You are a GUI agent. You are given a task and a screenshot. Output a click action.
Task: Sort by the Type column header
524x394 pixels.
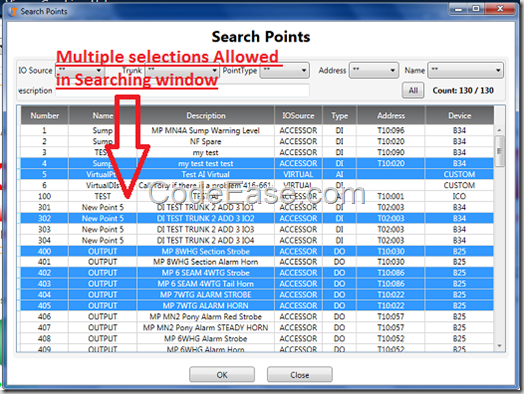point(340,116)
